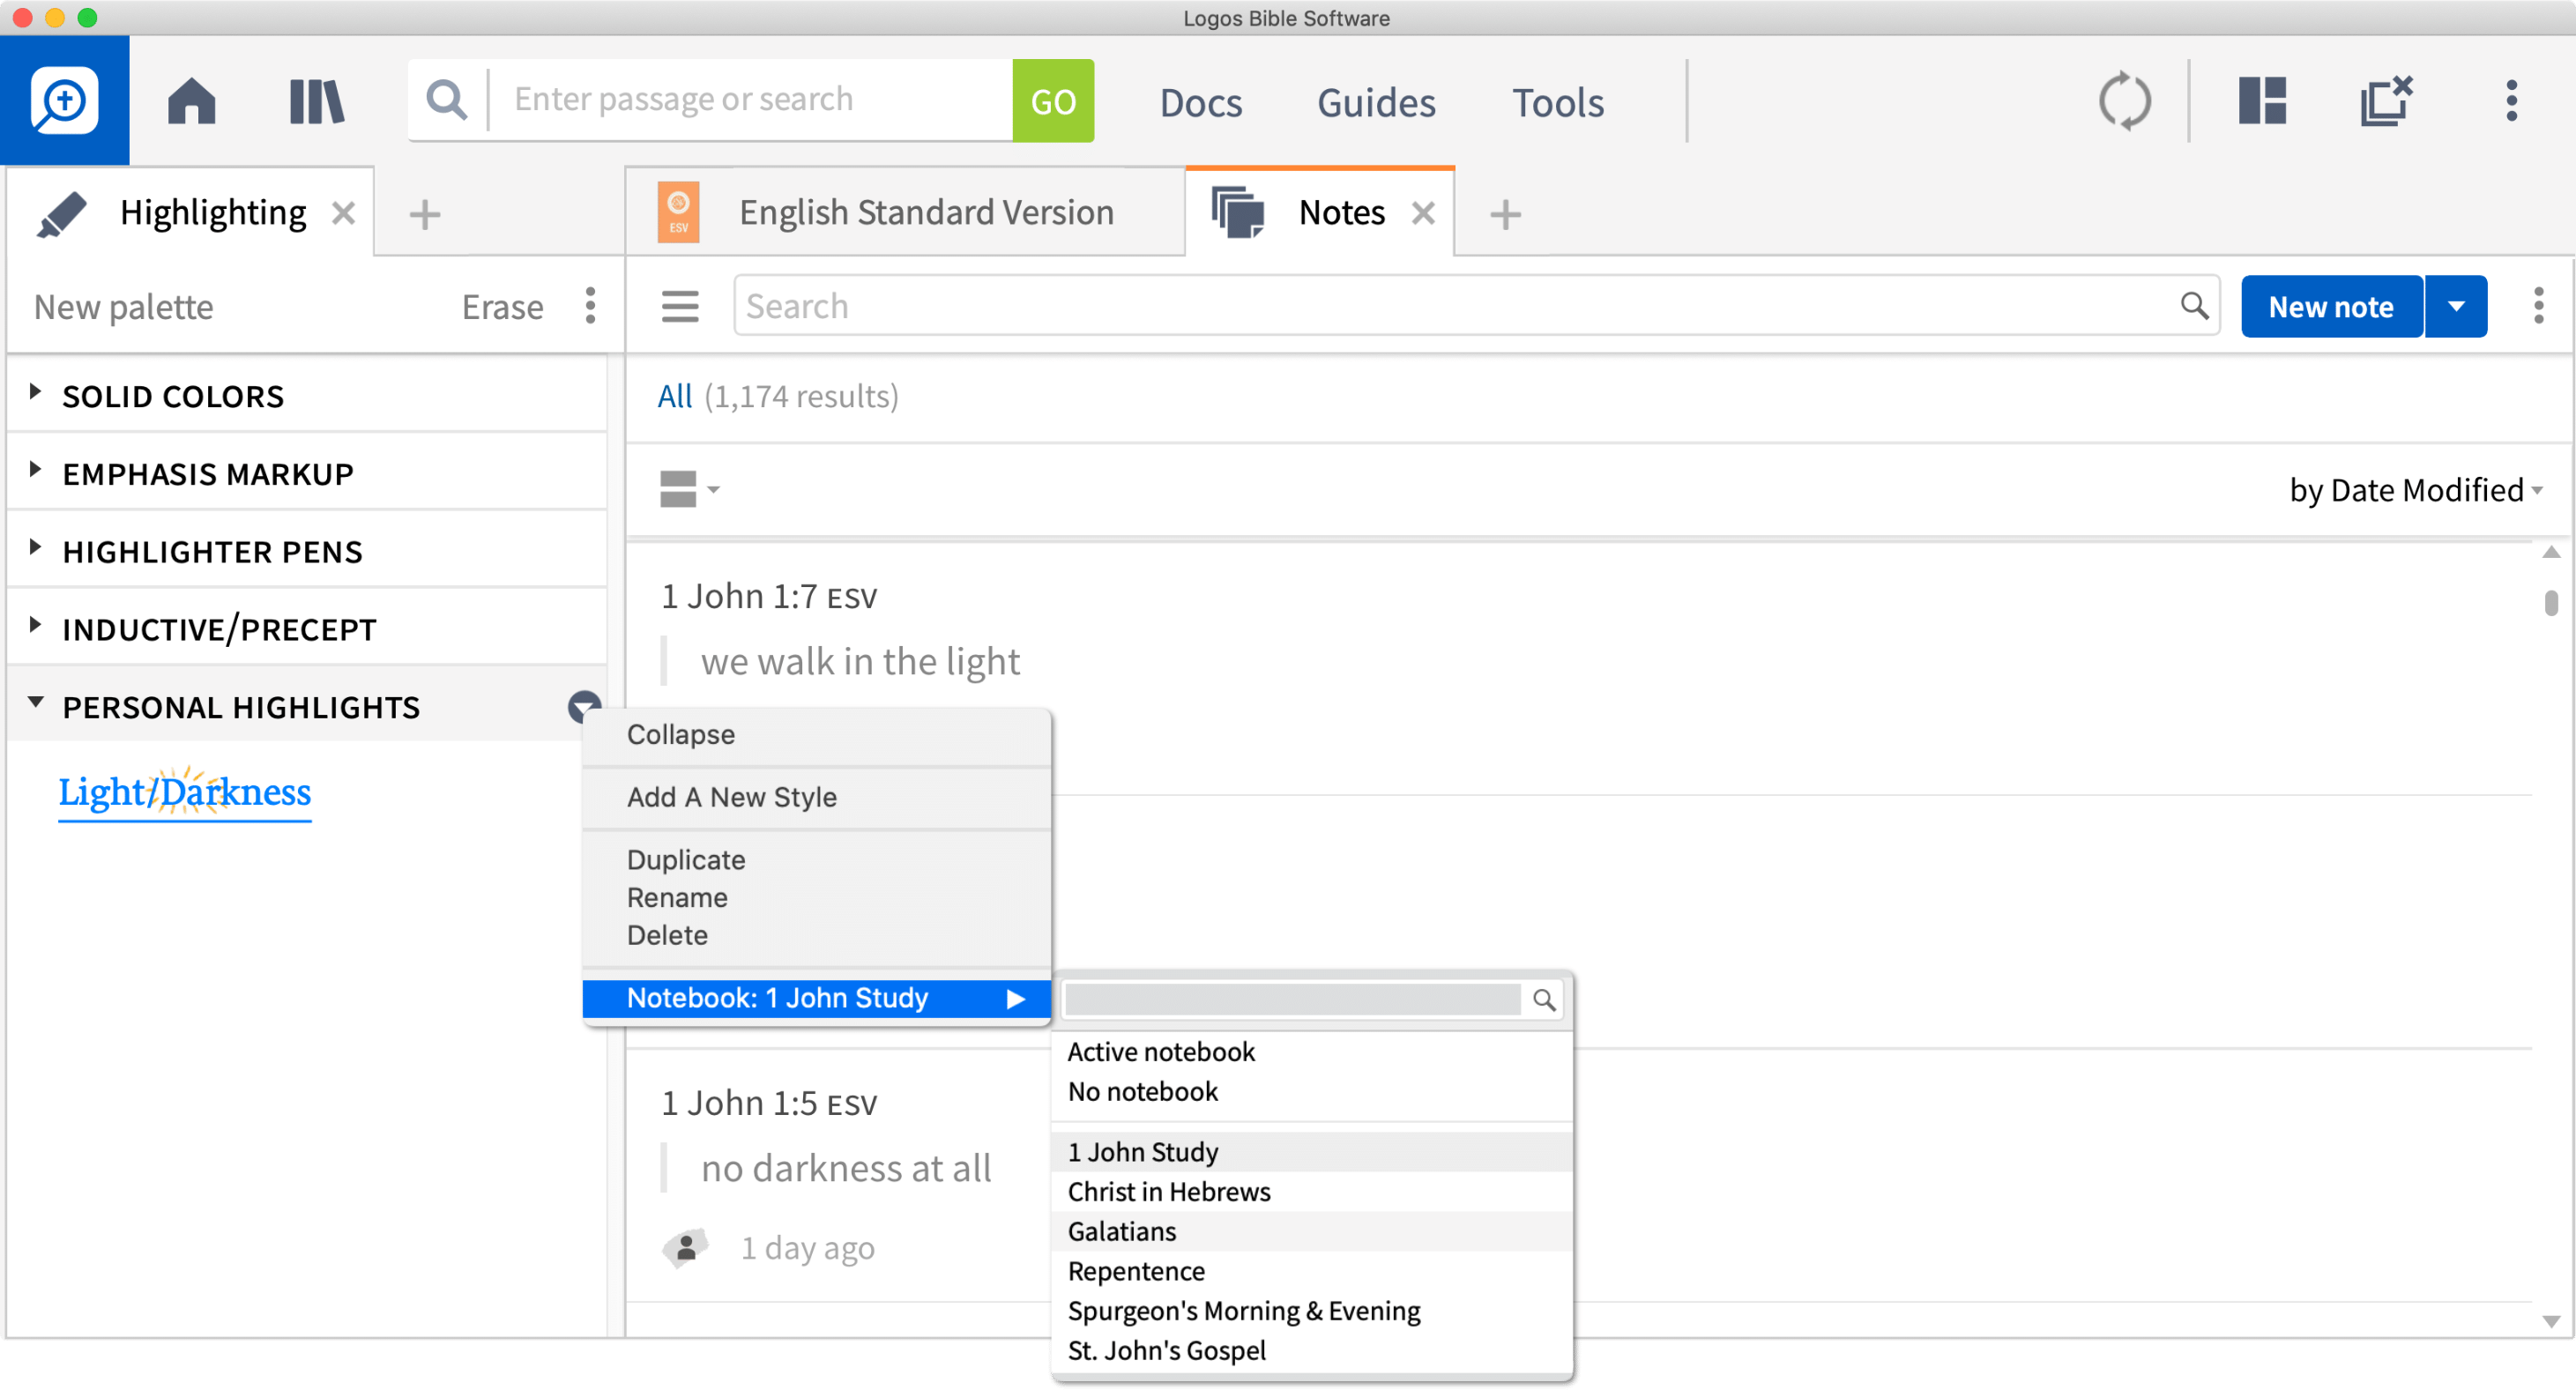Open the Home dashboard icon
The image size is (2576, 1390).
pyautogui.click(x=191, y=101)
